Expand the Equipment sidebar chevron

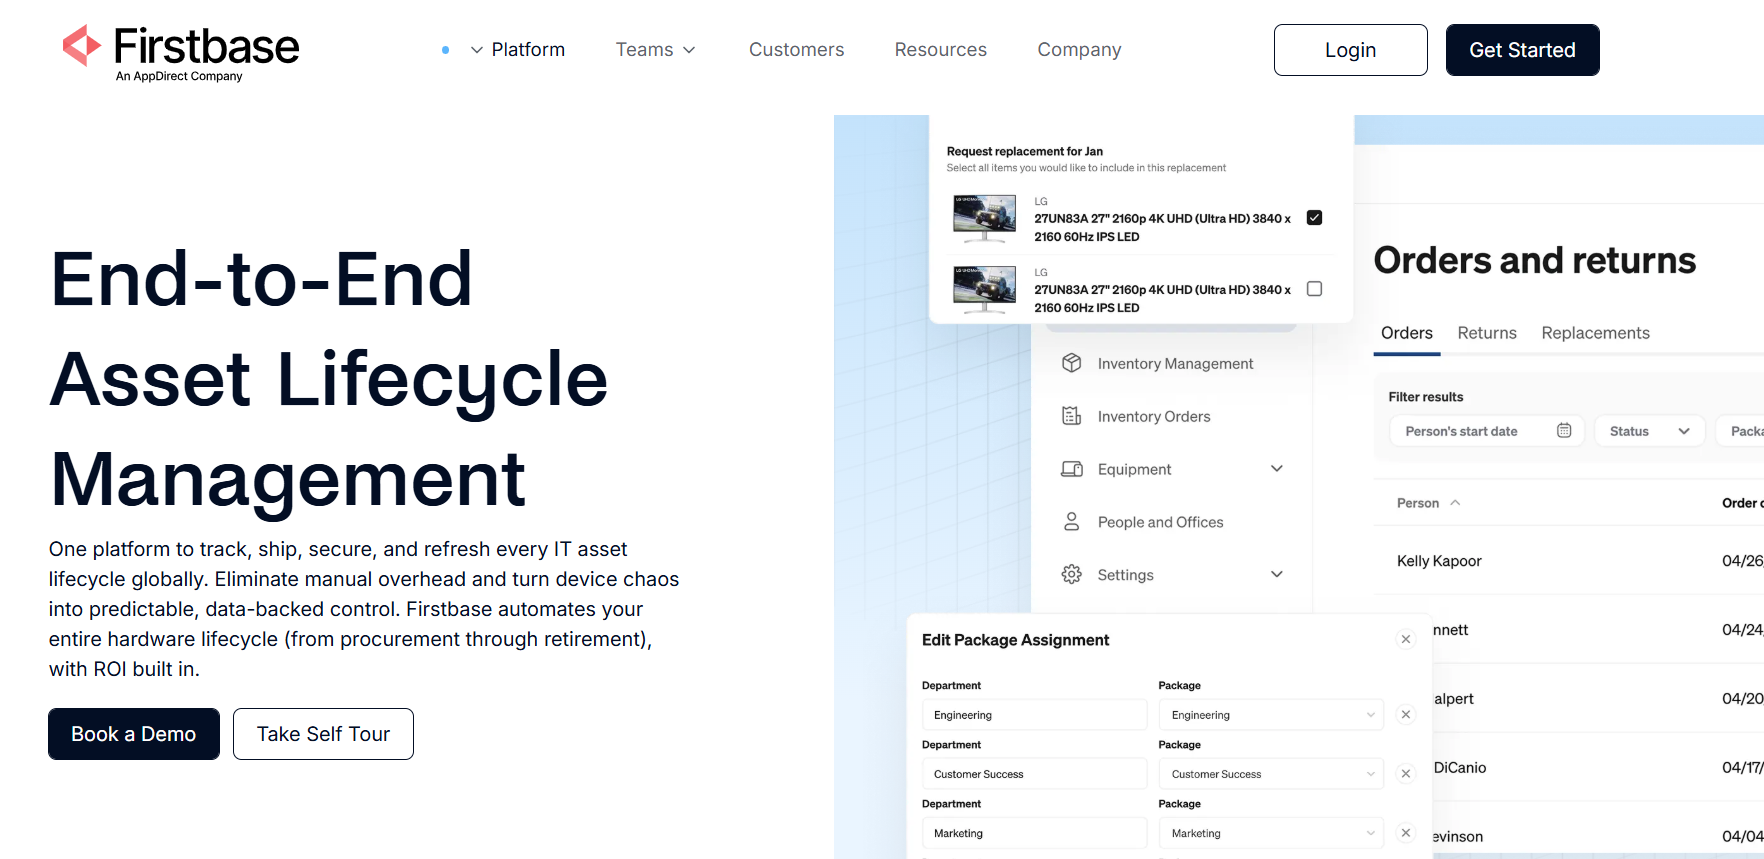click(x=1277, y=469)
